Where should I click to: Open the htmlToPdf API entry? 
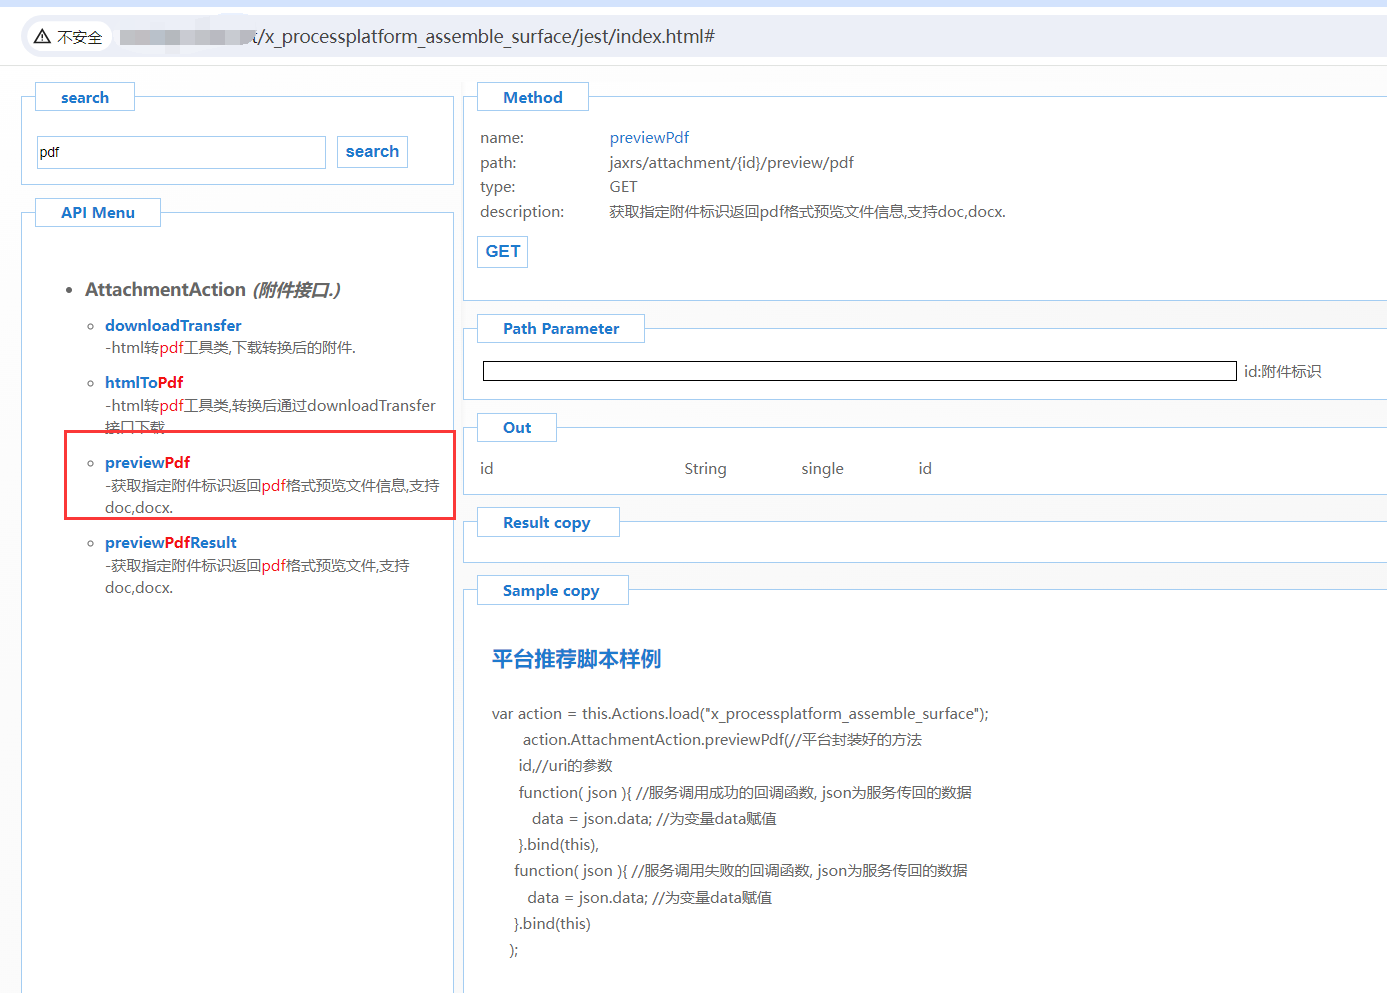coord(144,382)
